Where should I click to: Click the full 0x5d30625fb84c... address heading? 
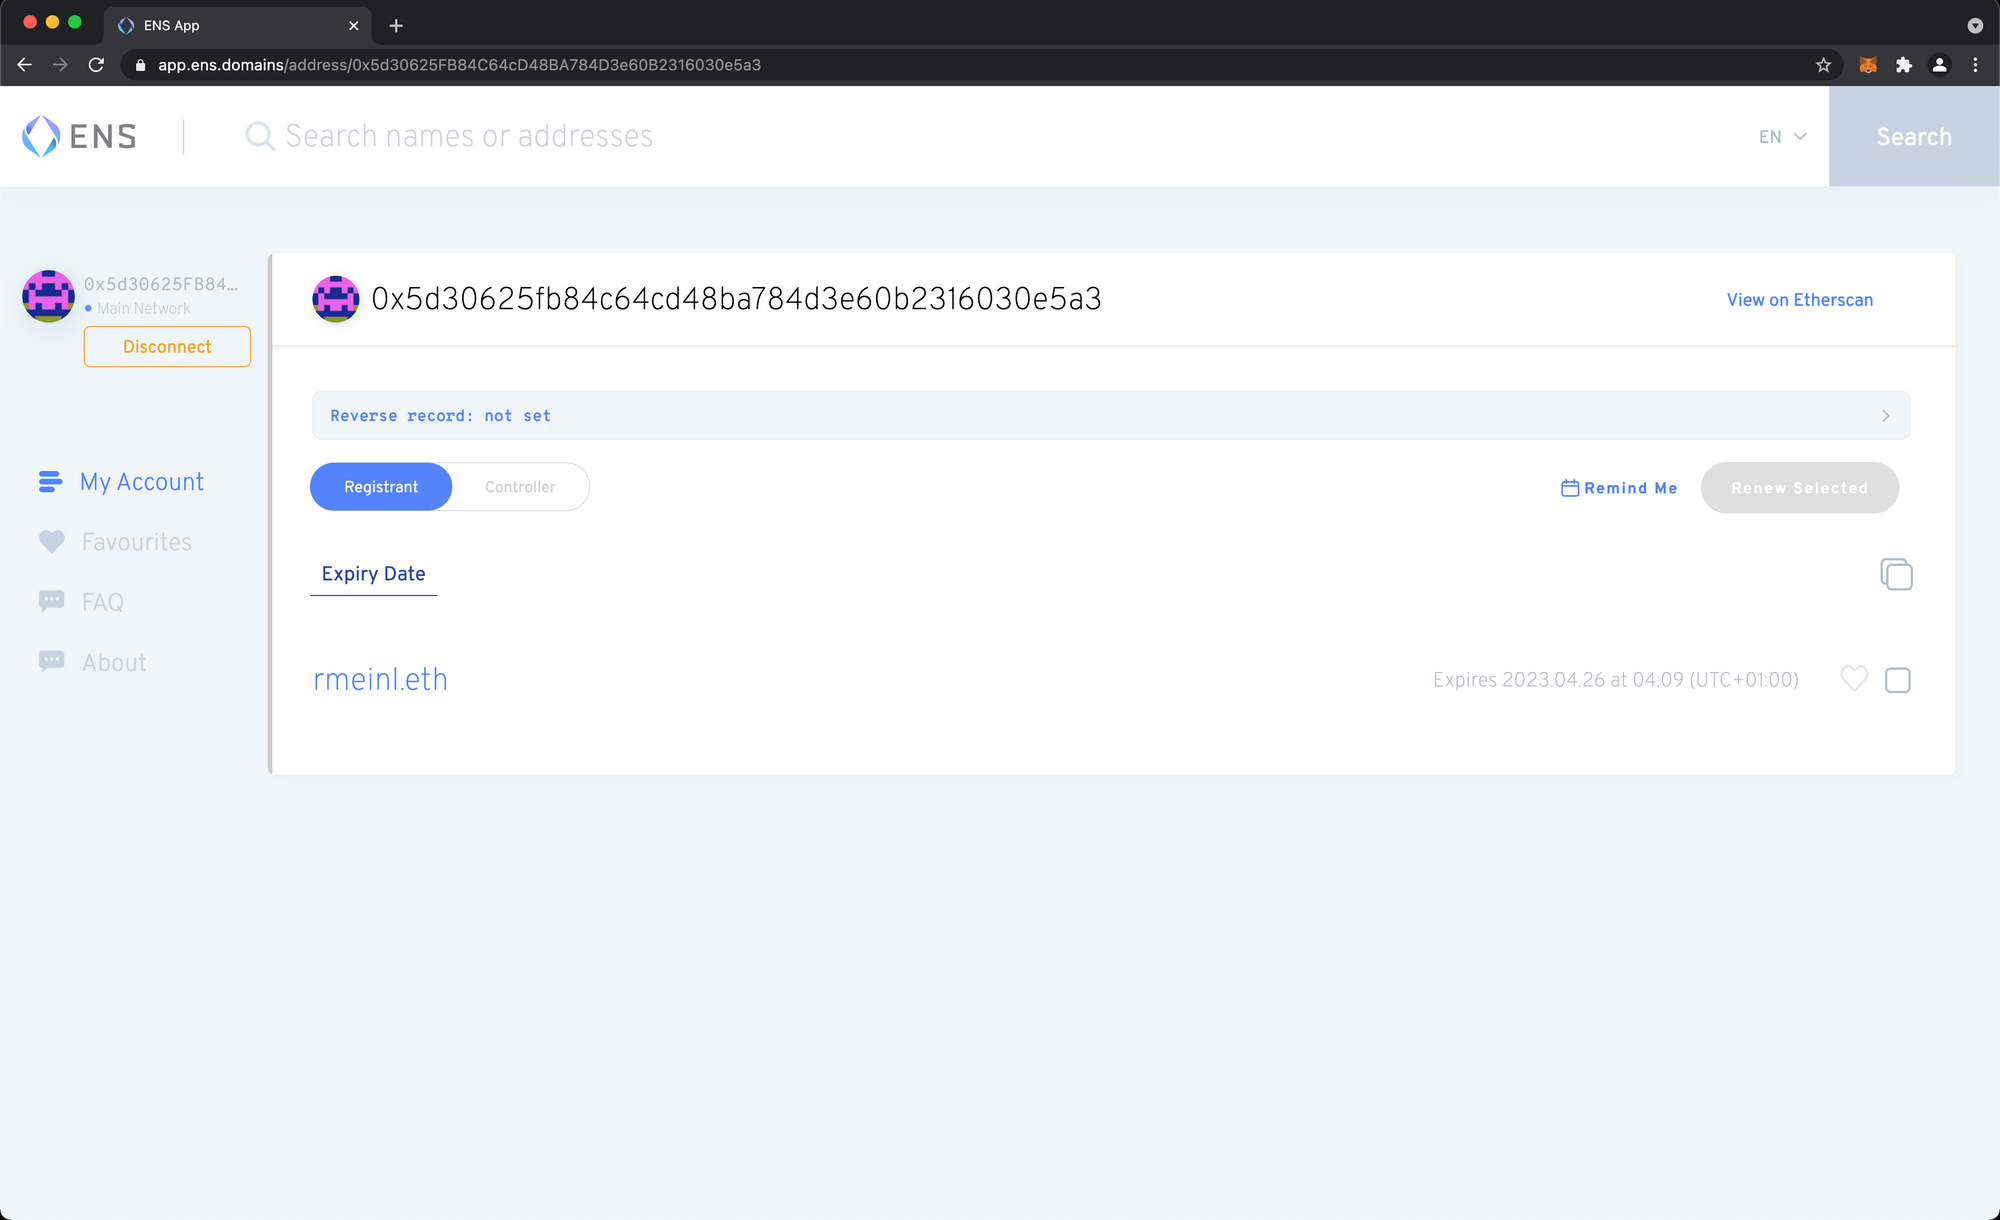pos(736,299)
